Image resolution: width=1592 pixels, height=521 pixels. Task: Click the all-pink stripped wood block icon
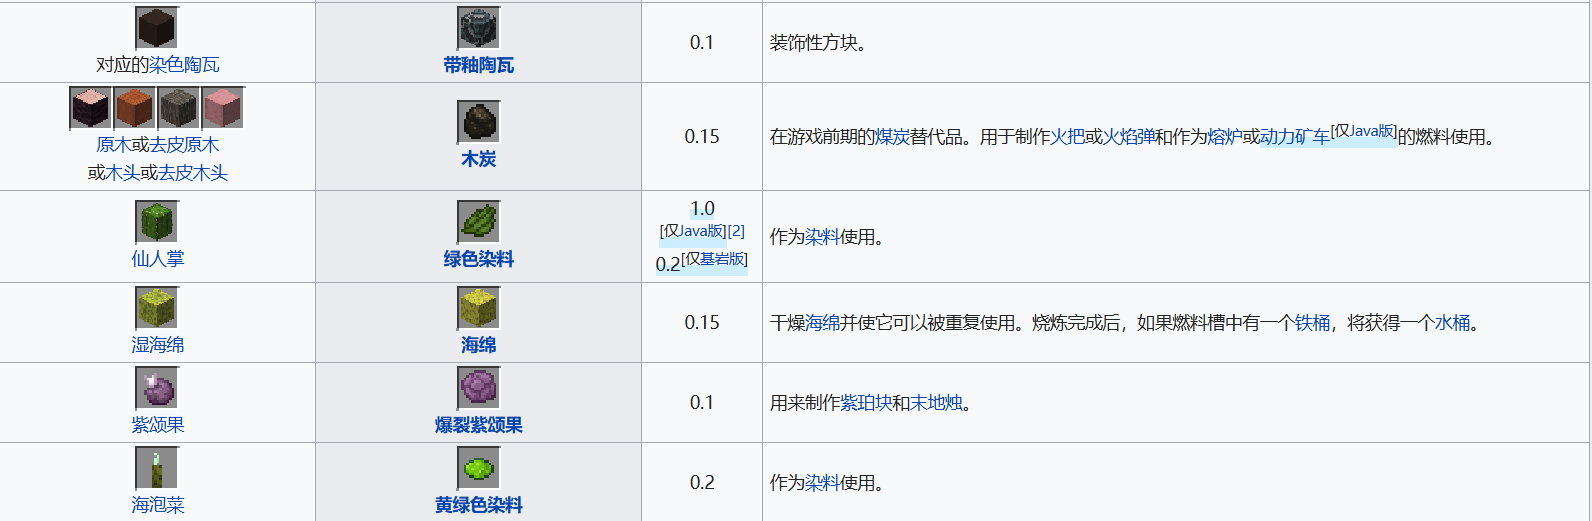click(223, 108)
